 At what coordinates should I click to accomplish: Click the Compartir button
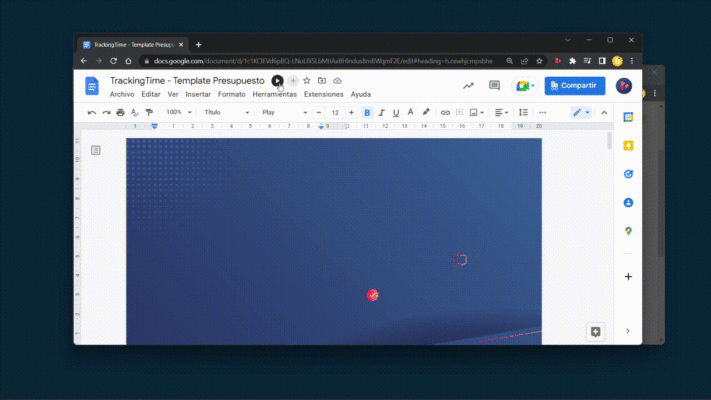click(x=575, y=86)
